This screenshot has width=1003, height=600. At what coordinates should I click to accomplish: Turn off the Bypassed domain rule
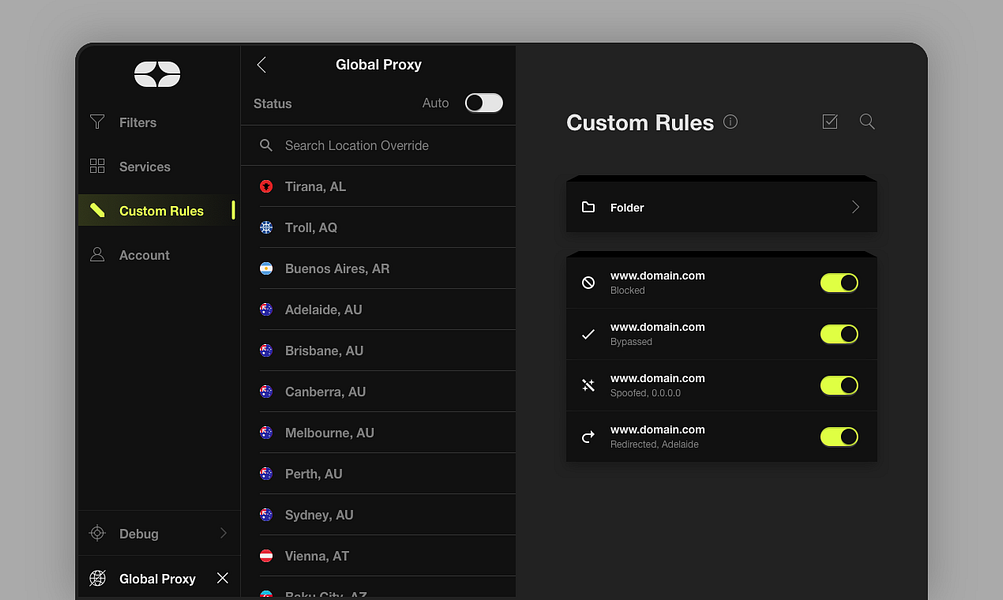[839, 334]
